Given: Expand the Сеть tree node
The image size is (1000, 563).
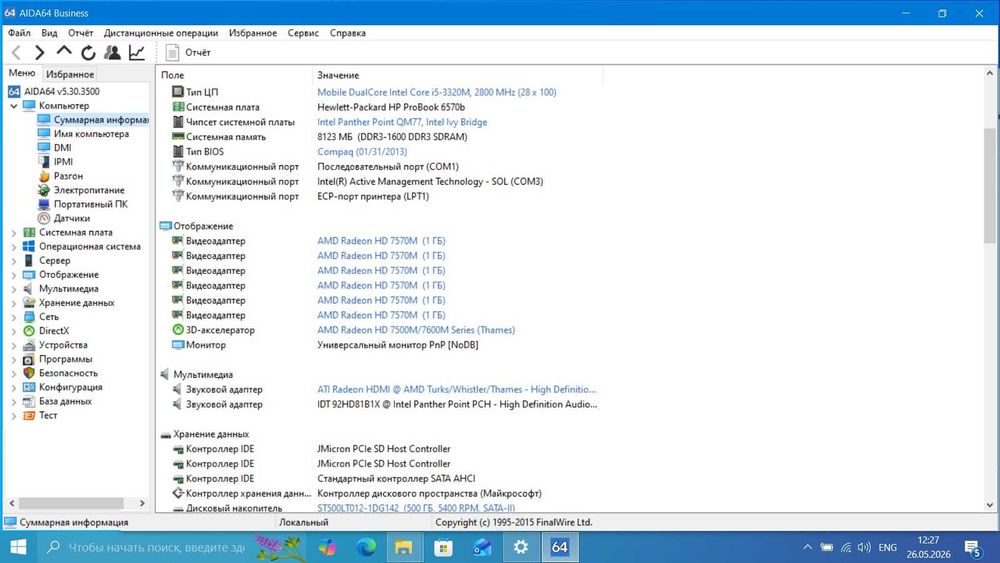Looking at the screenshot, I should pos(14,317).
